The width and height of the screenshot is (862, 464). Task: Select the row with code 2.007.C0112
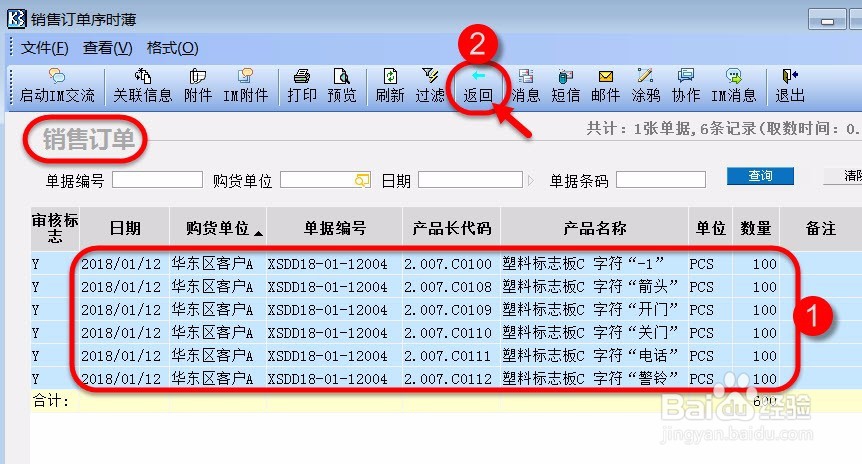tap(446, 379)
